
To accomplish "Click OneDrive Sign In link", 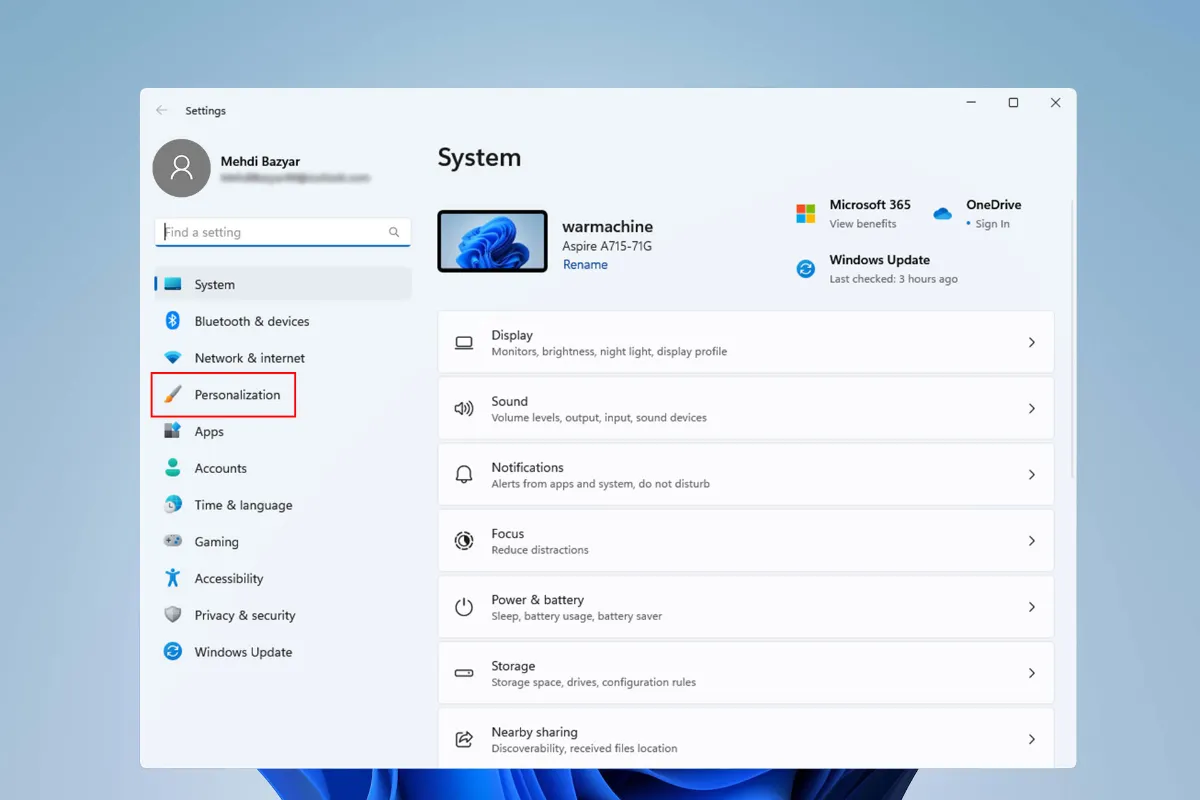I will (x=992, y=224).
